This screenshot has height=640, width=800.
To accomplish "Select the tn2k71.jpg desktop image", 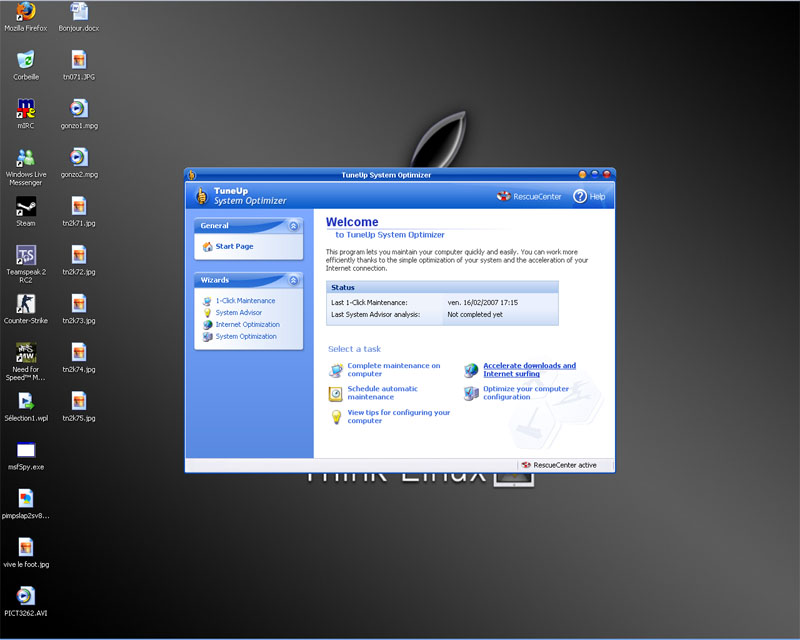I will (79, 211).
